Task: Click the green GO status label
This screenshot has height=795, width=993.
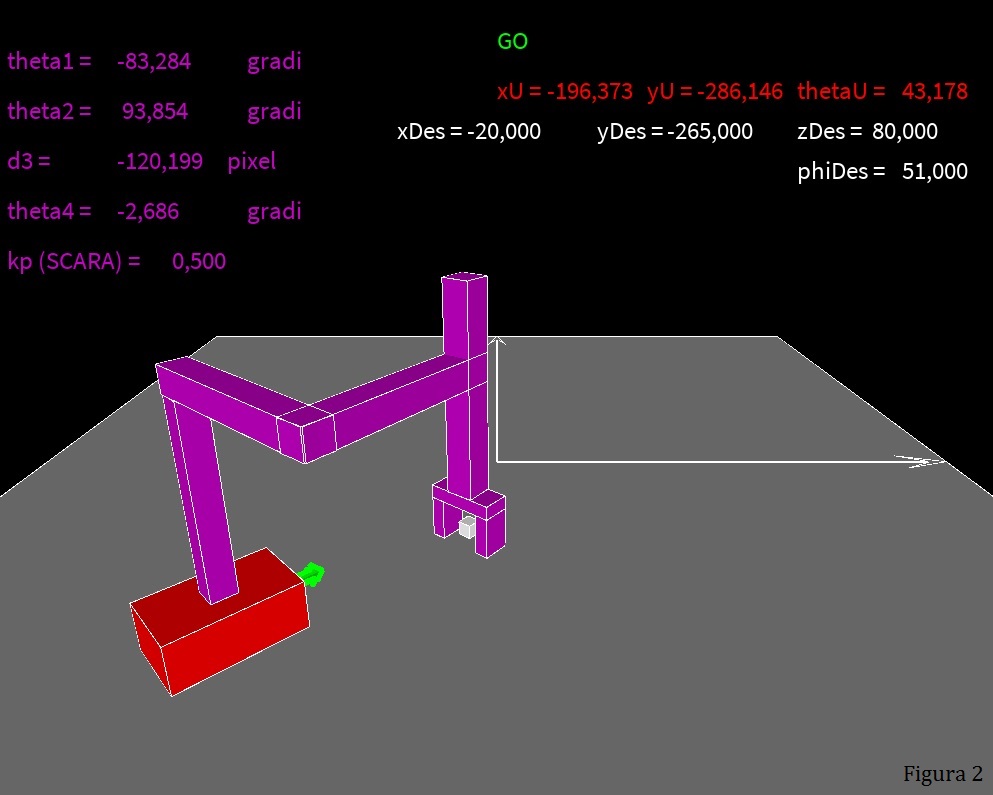Action: tap(512, 42)
